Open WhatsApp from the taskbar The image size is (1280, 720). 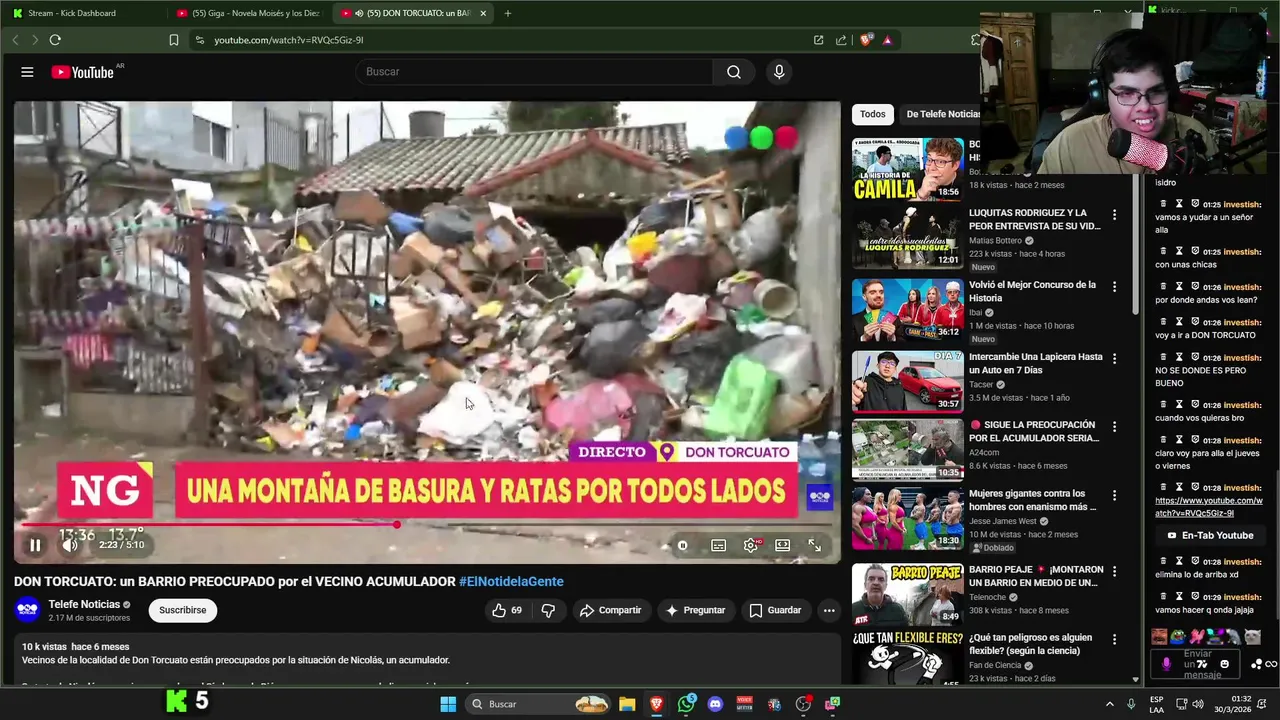[686, 704]
